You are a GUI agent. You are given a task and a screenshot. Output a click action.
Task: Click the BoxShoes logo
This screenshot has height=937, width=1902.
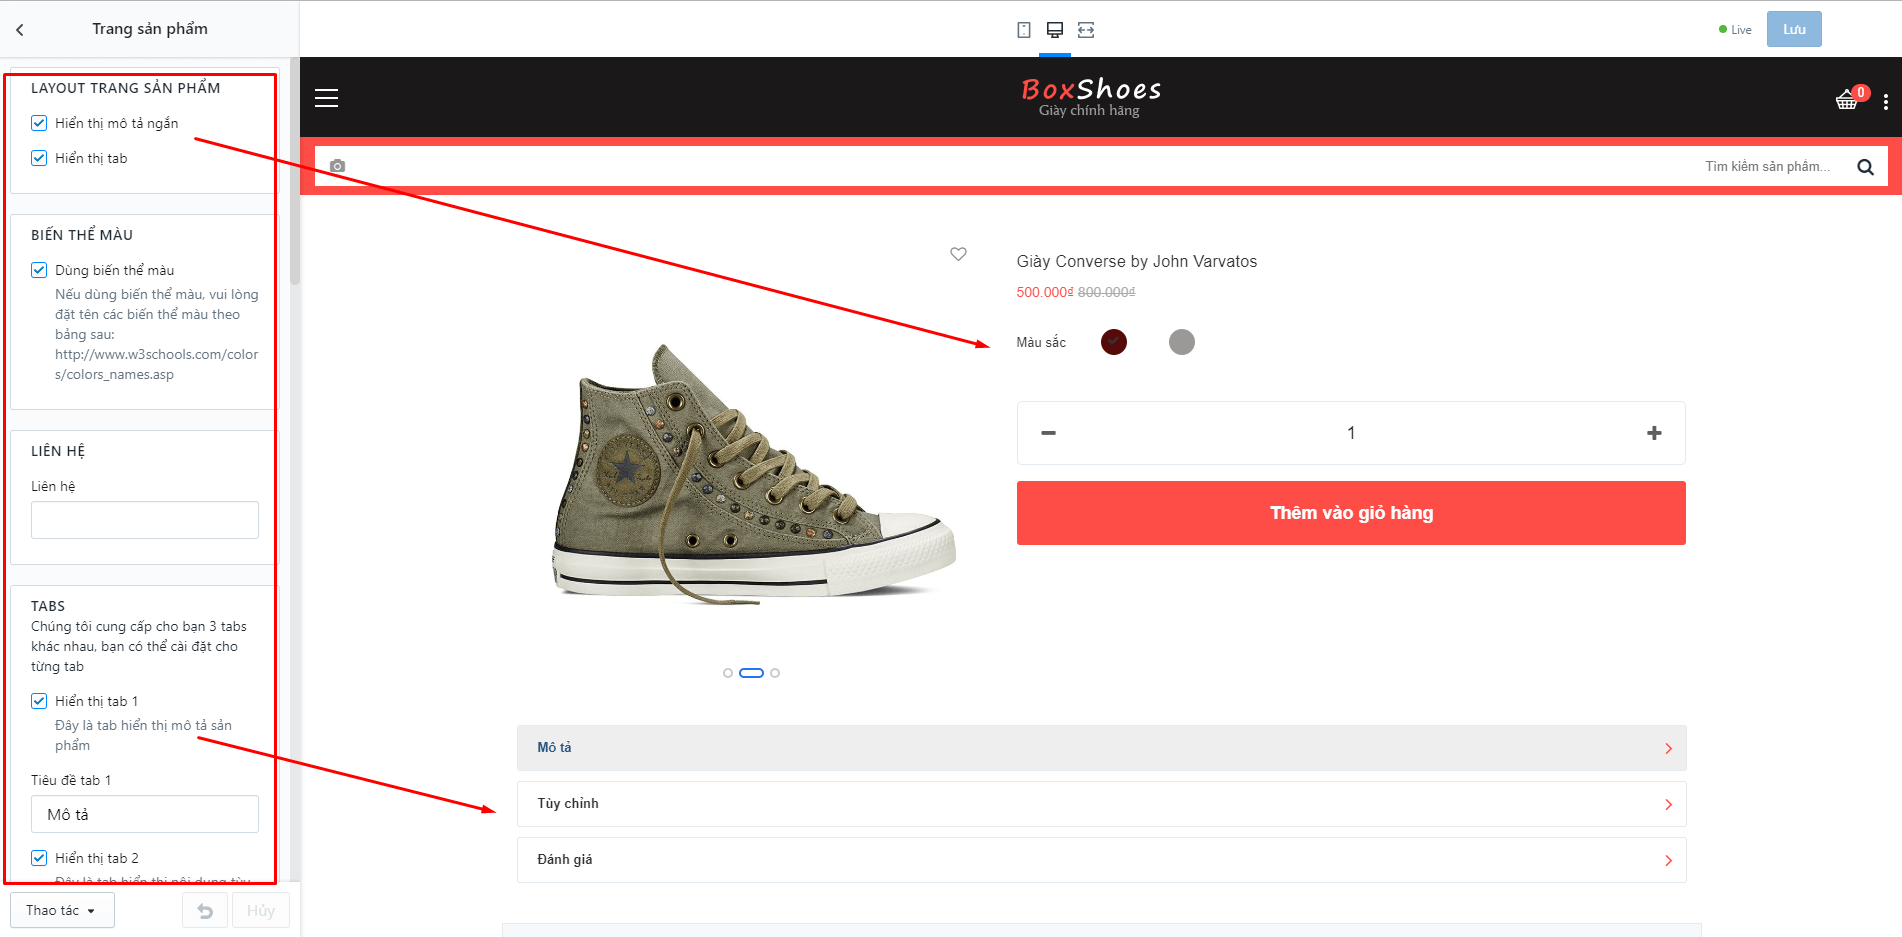click(1090, 96)
